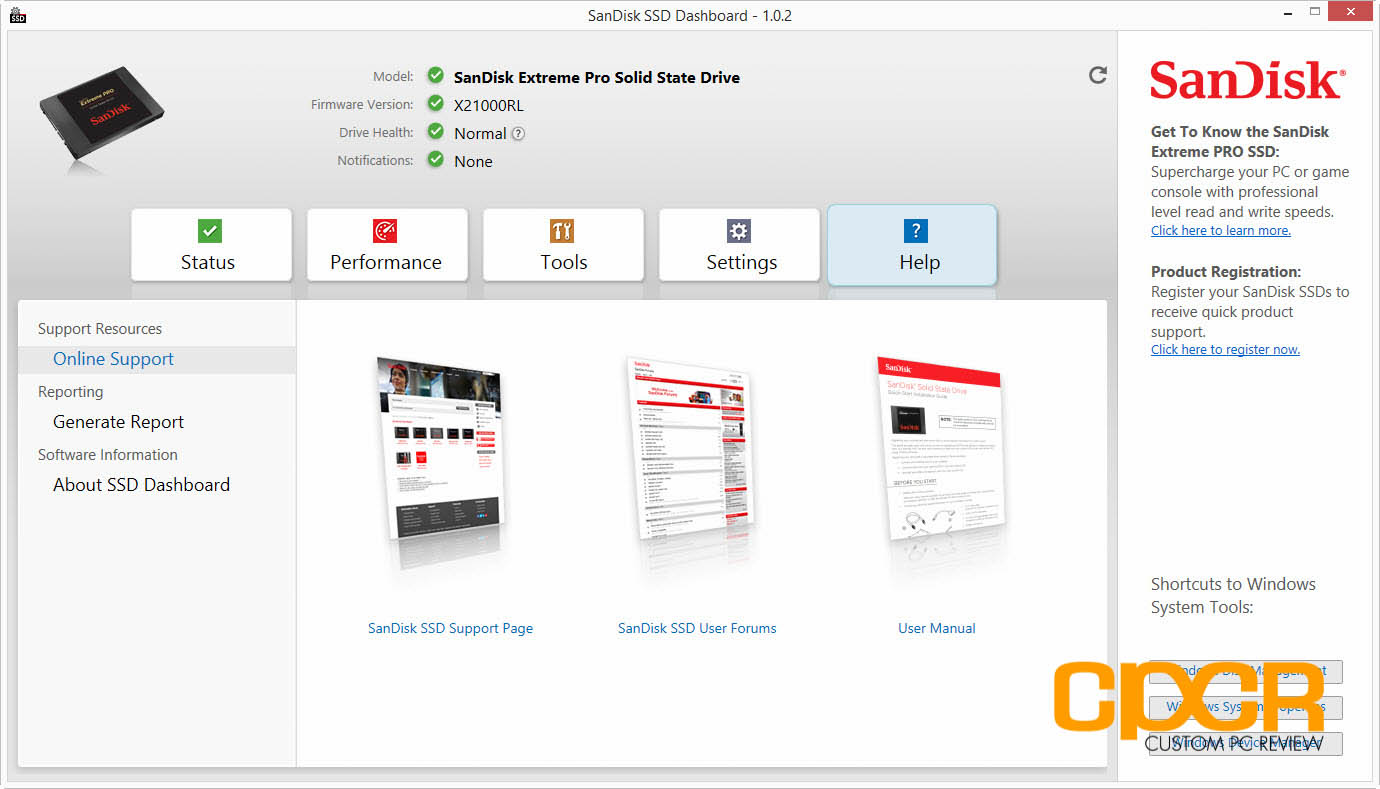The height and width of the screenshot is (789, 1380).
Task: Click the Windows System Properties shortcut button
Action: 1246,707
